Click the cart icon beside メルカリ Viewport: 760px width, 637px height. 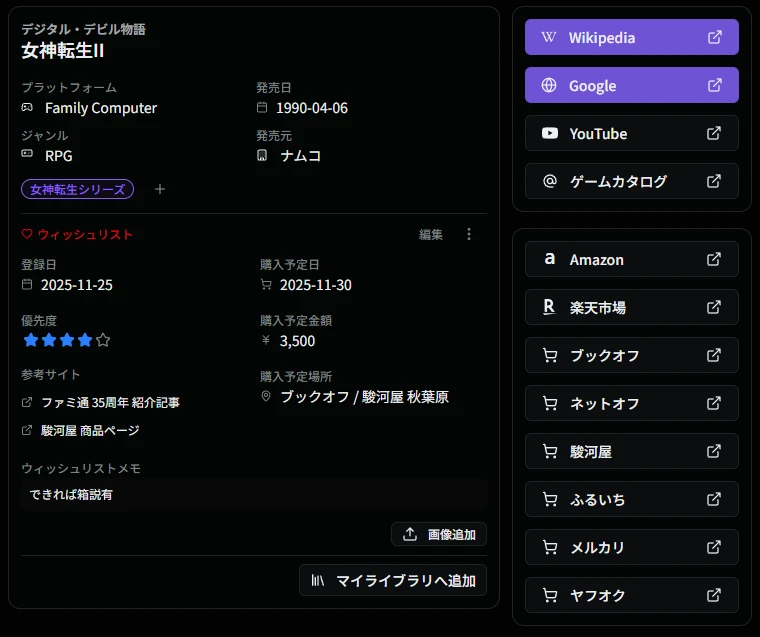click(x=550, y=547)
